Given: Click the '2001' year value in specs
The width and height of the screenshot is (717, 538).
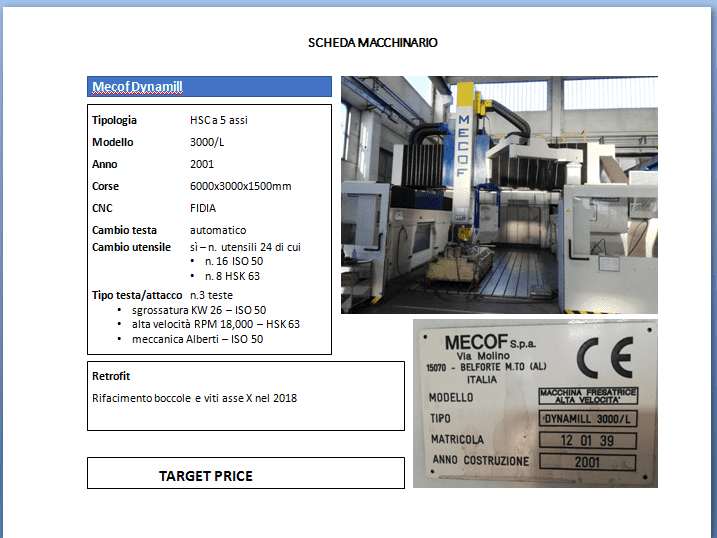Looking at the screenshot, I should click(x=202, y=164).
